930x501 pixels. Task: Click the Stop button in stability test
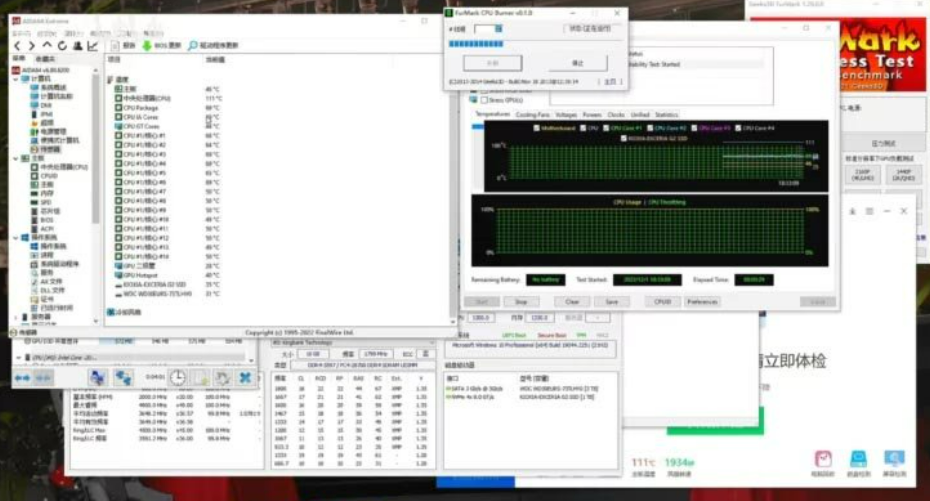pos(520,302)
